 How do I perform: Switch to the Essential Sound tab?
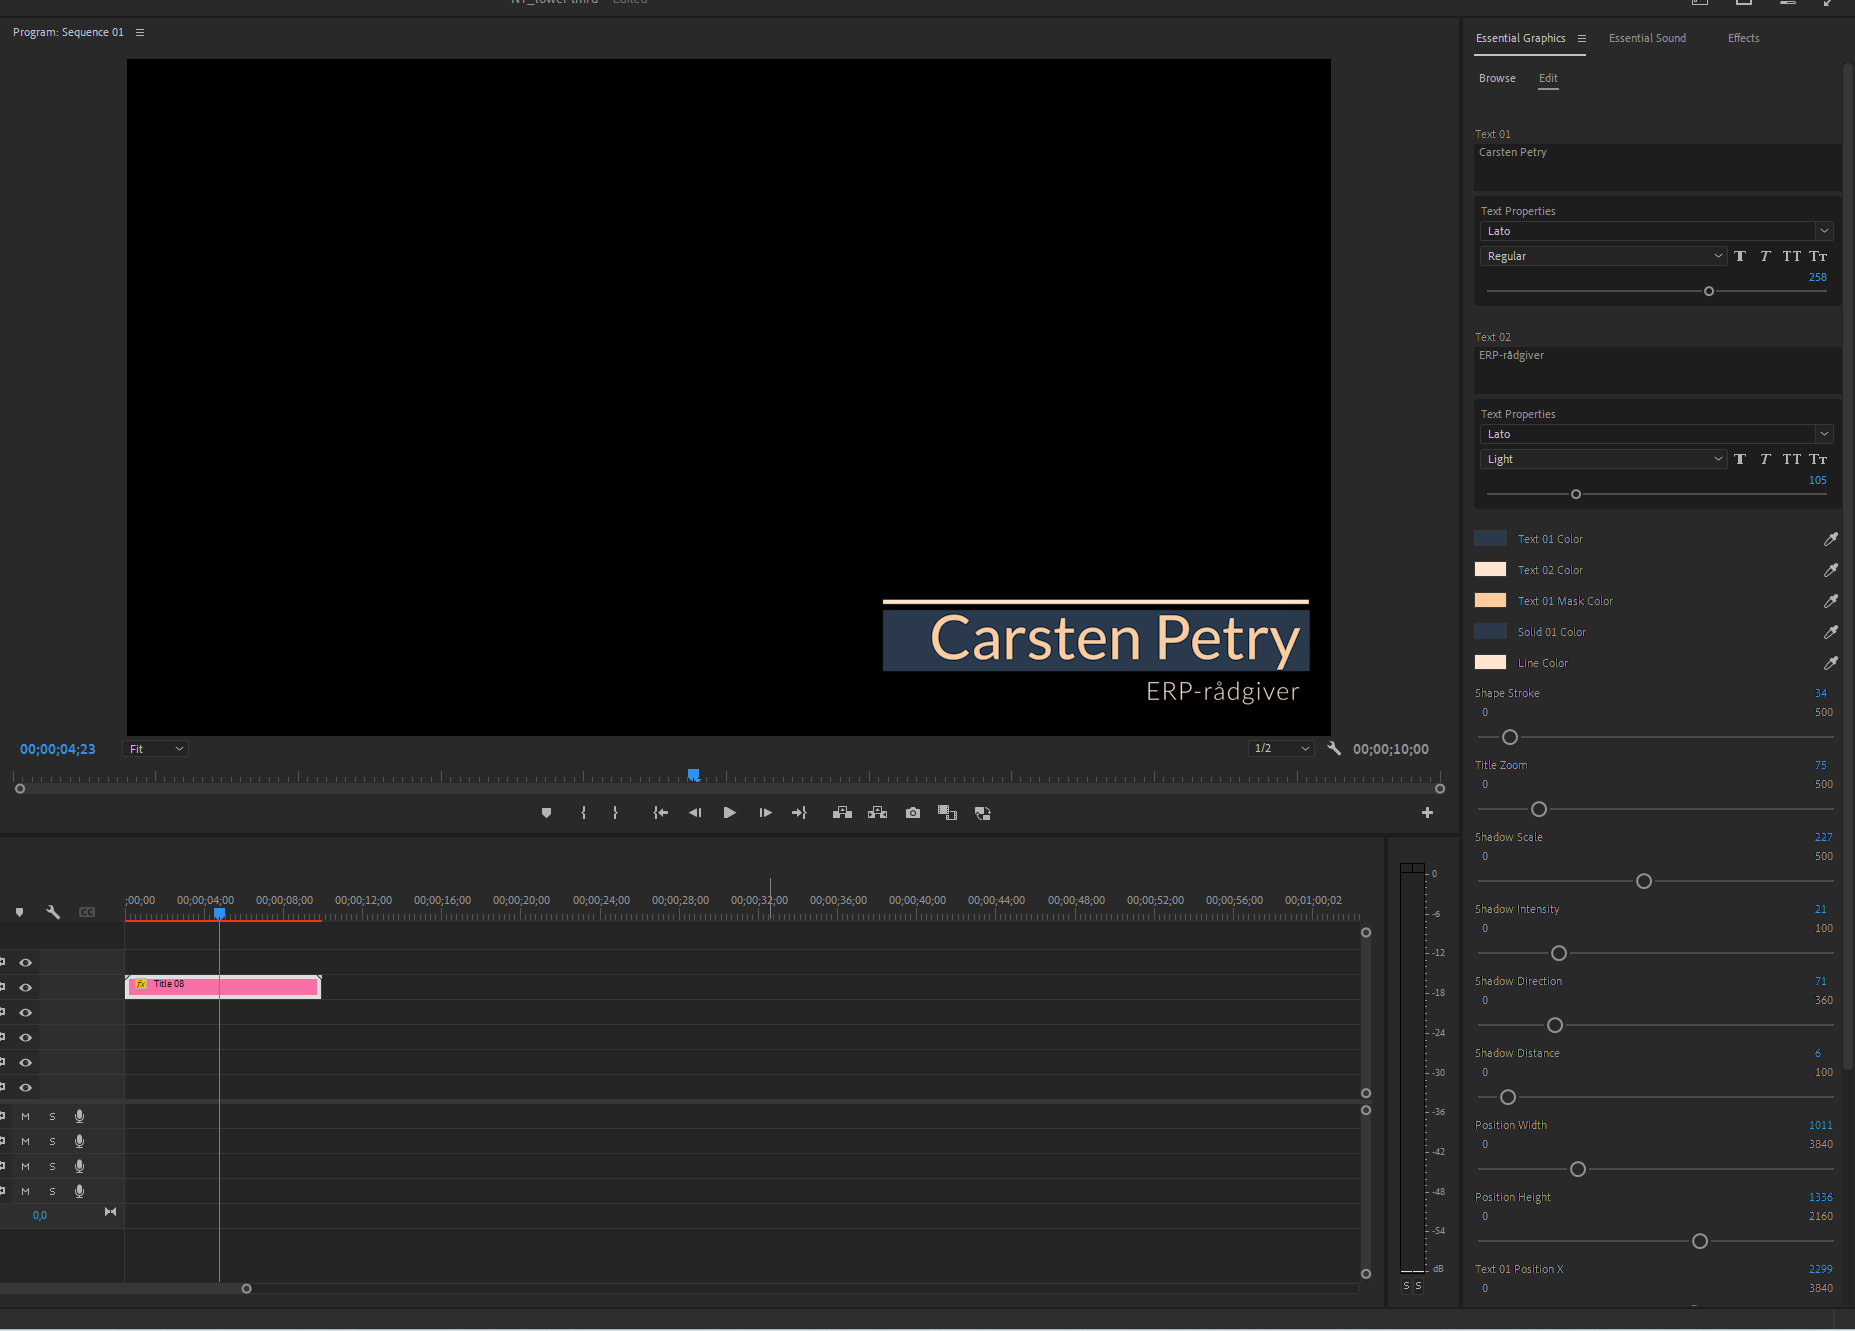(x=1647, y=37)
